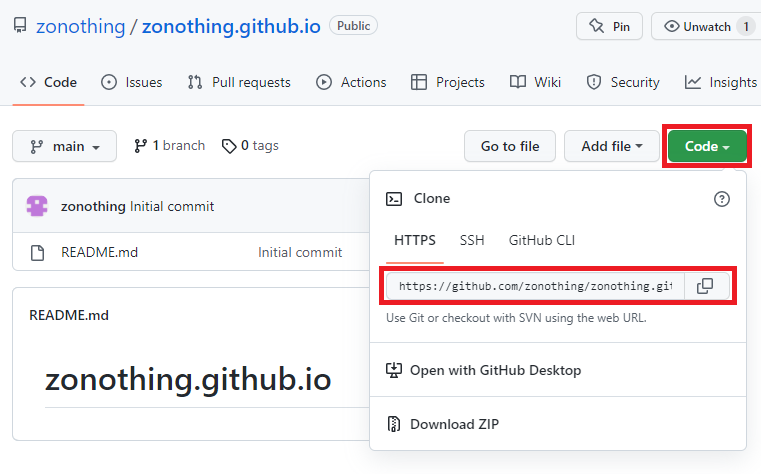Screen dimensions: 761x474
Task: Click the Open with GitHub Desktop option
Action: (558, 370)
